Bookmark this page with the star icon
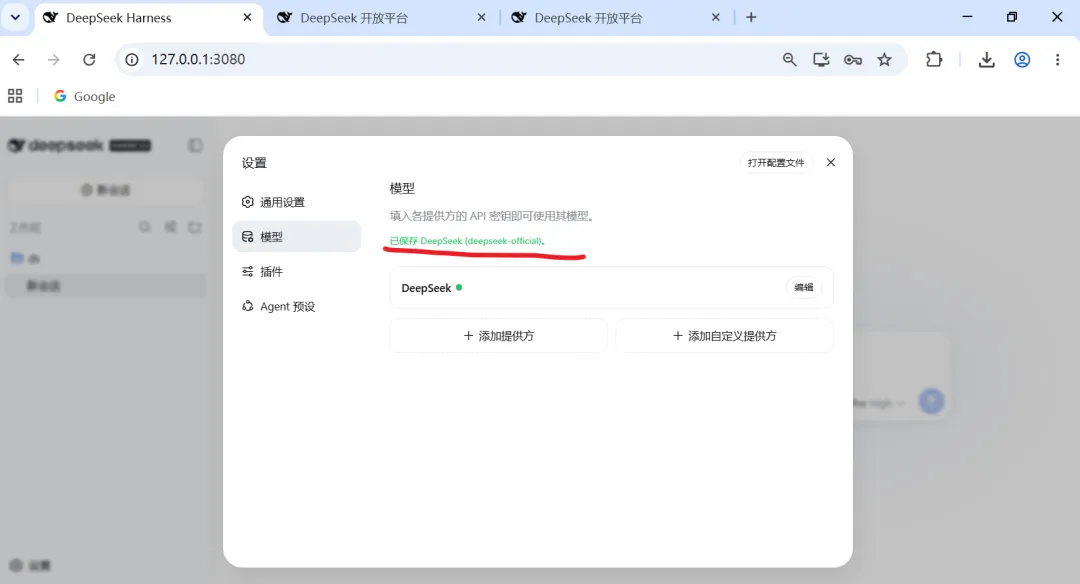1080x584 pixels. click(884, 59)
